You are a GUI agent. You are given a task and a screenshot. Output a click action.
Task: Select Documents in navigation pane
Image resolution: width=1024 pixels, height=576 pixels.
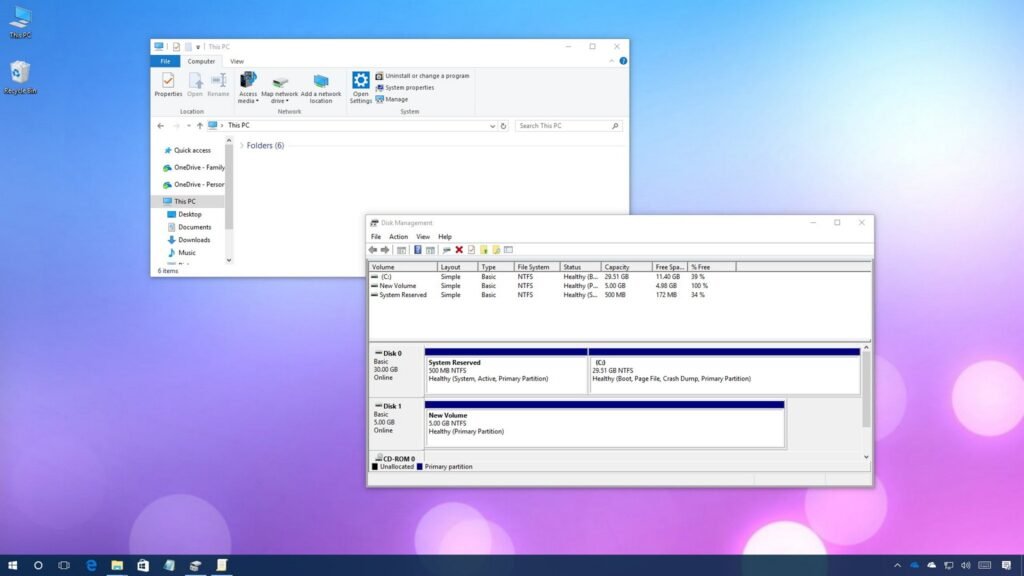coord(189,227)
